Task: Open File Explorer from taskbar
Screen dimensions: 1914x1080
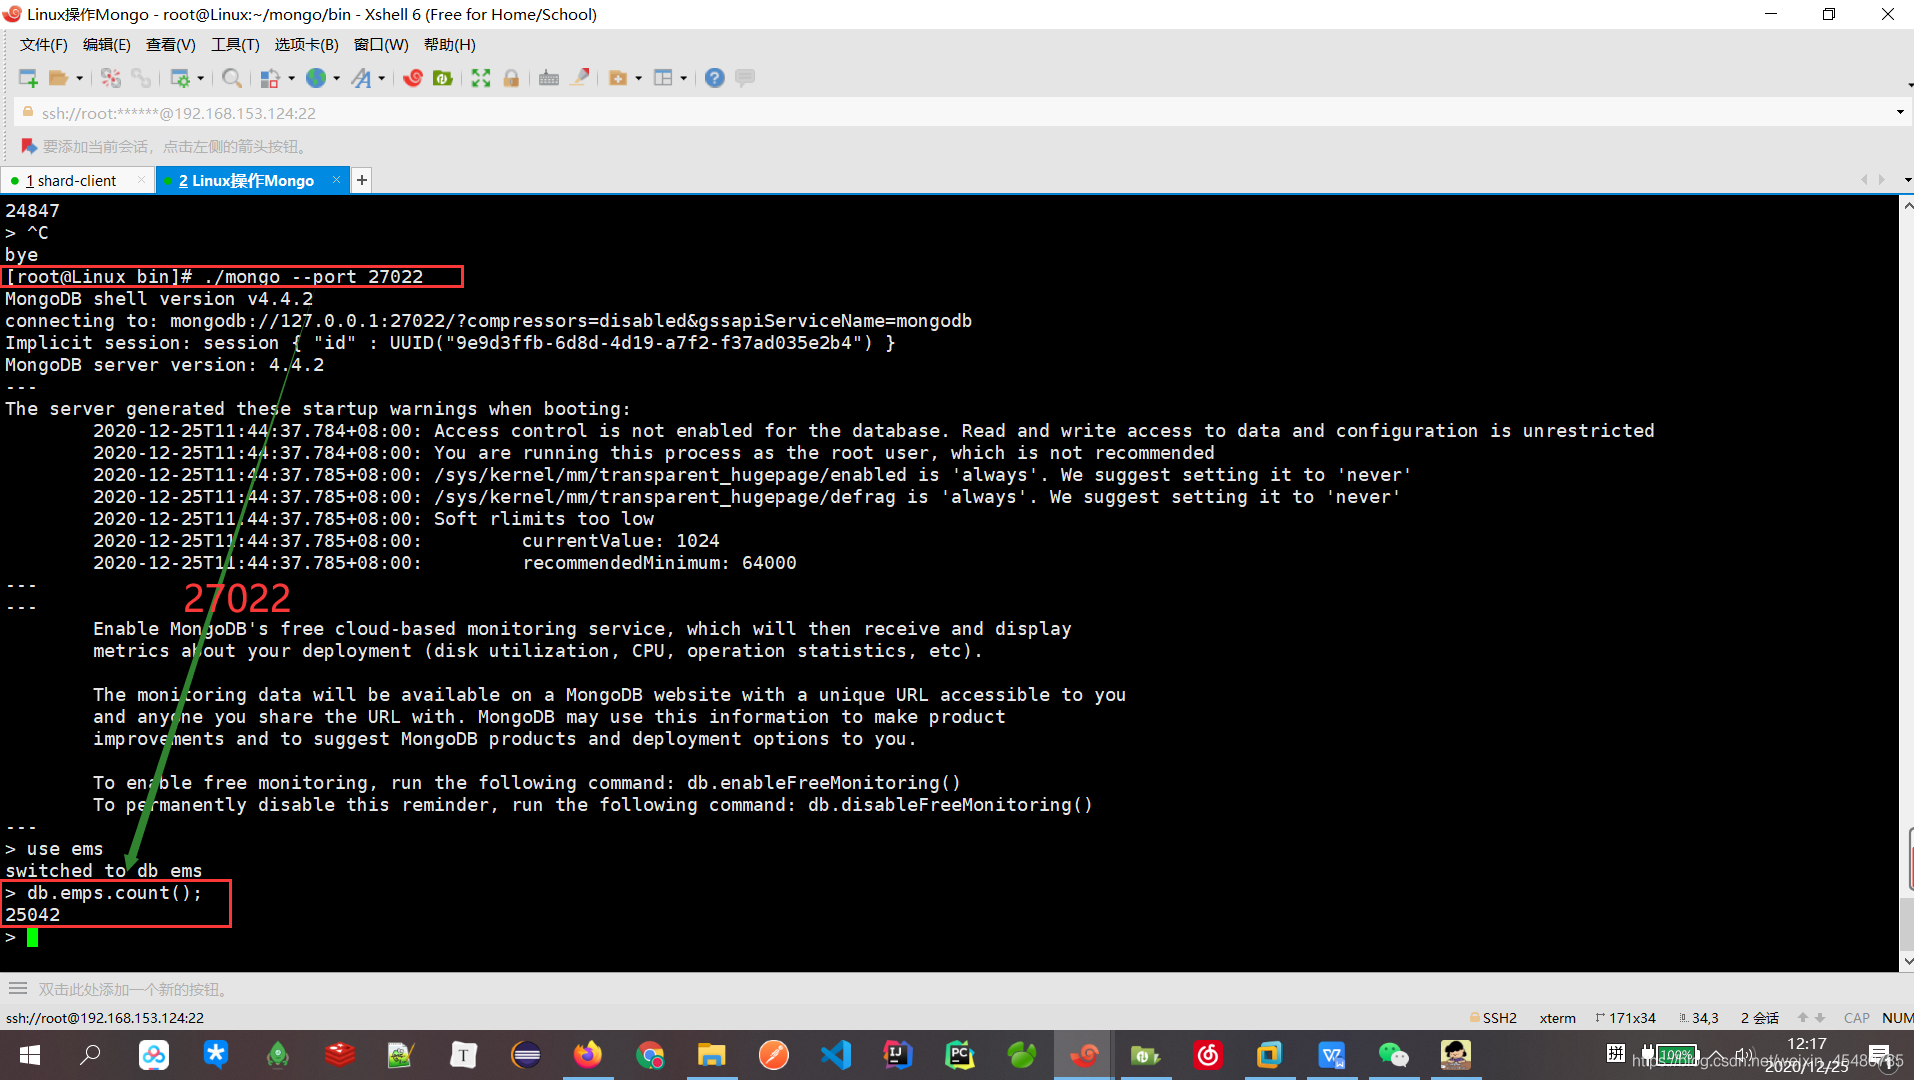Action: 712,1055
